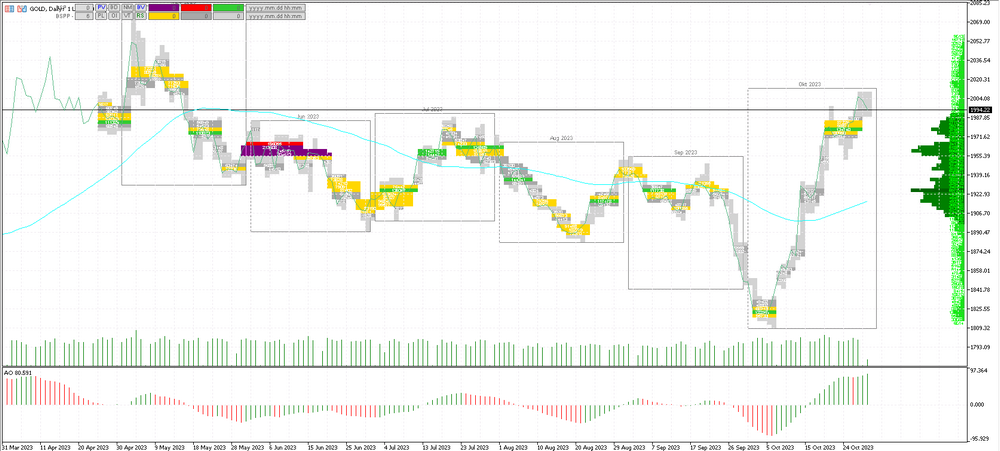Click the -95.929 oscillator scale label

(x=980, y=438)
